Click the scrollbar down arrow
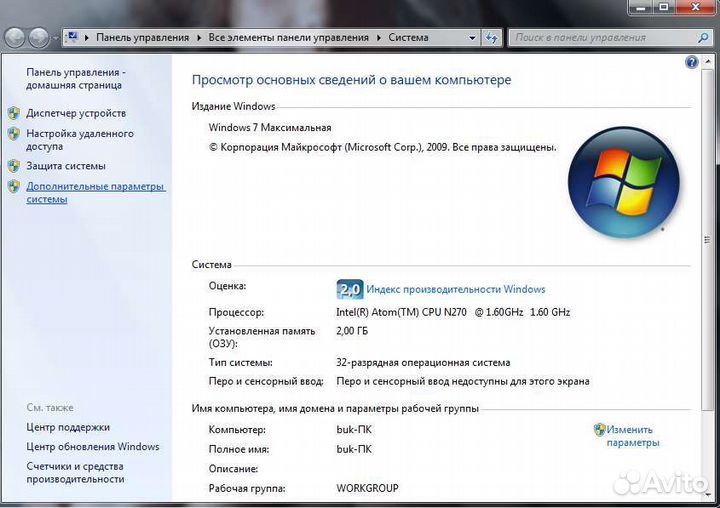The width and height of the screenshot is (720, 508). coord(708,494)
